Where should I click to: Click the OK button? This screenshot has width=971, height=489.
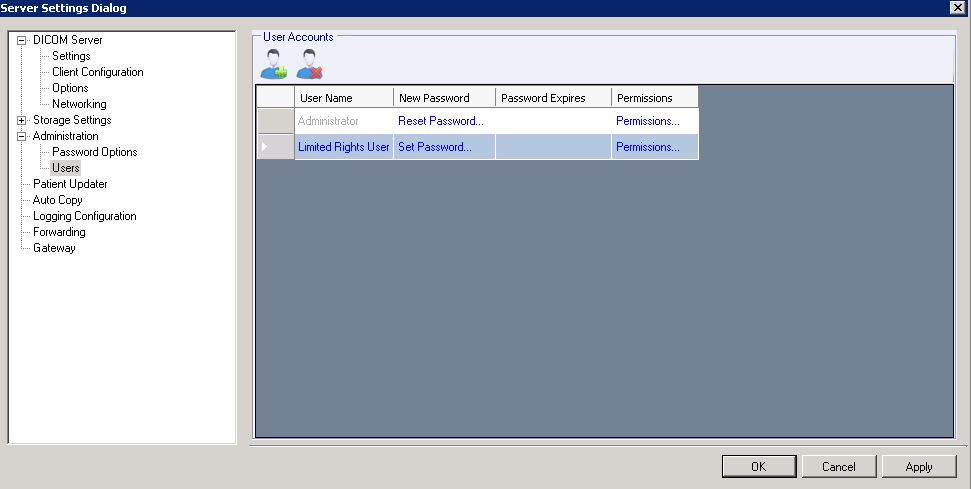coord(759,467)
